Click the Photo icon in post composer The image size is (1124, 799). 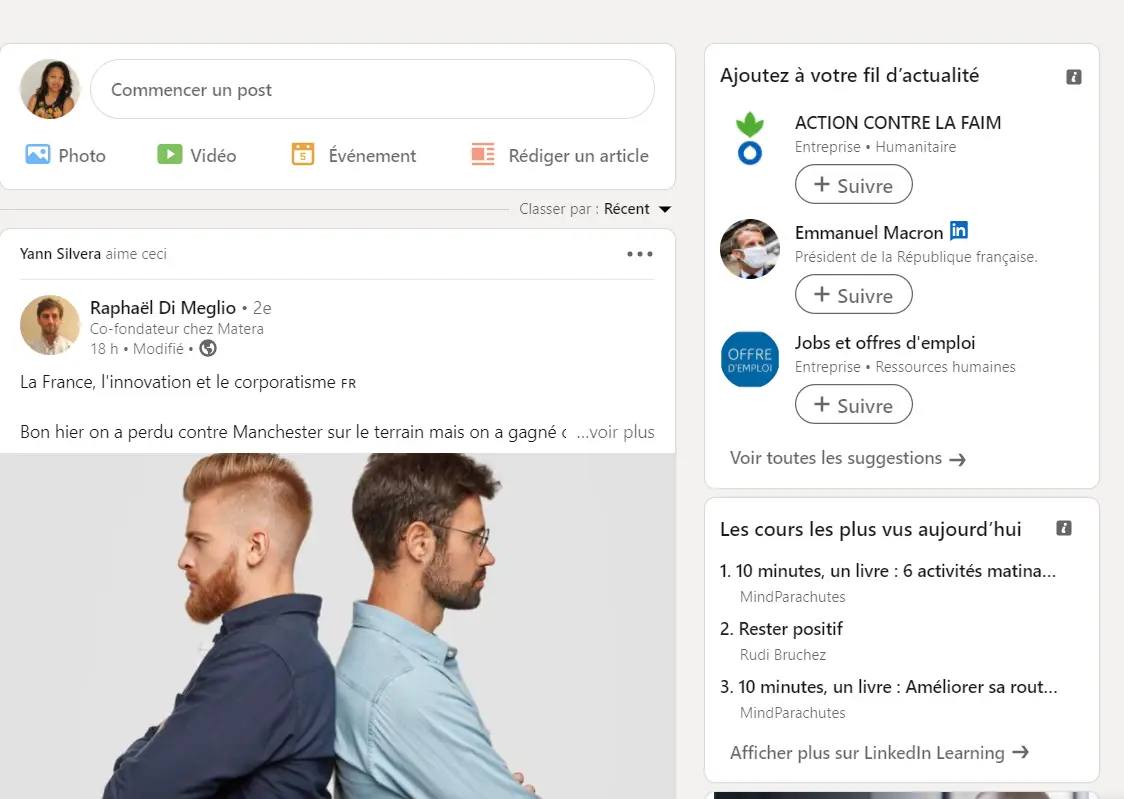pos(38,154)
